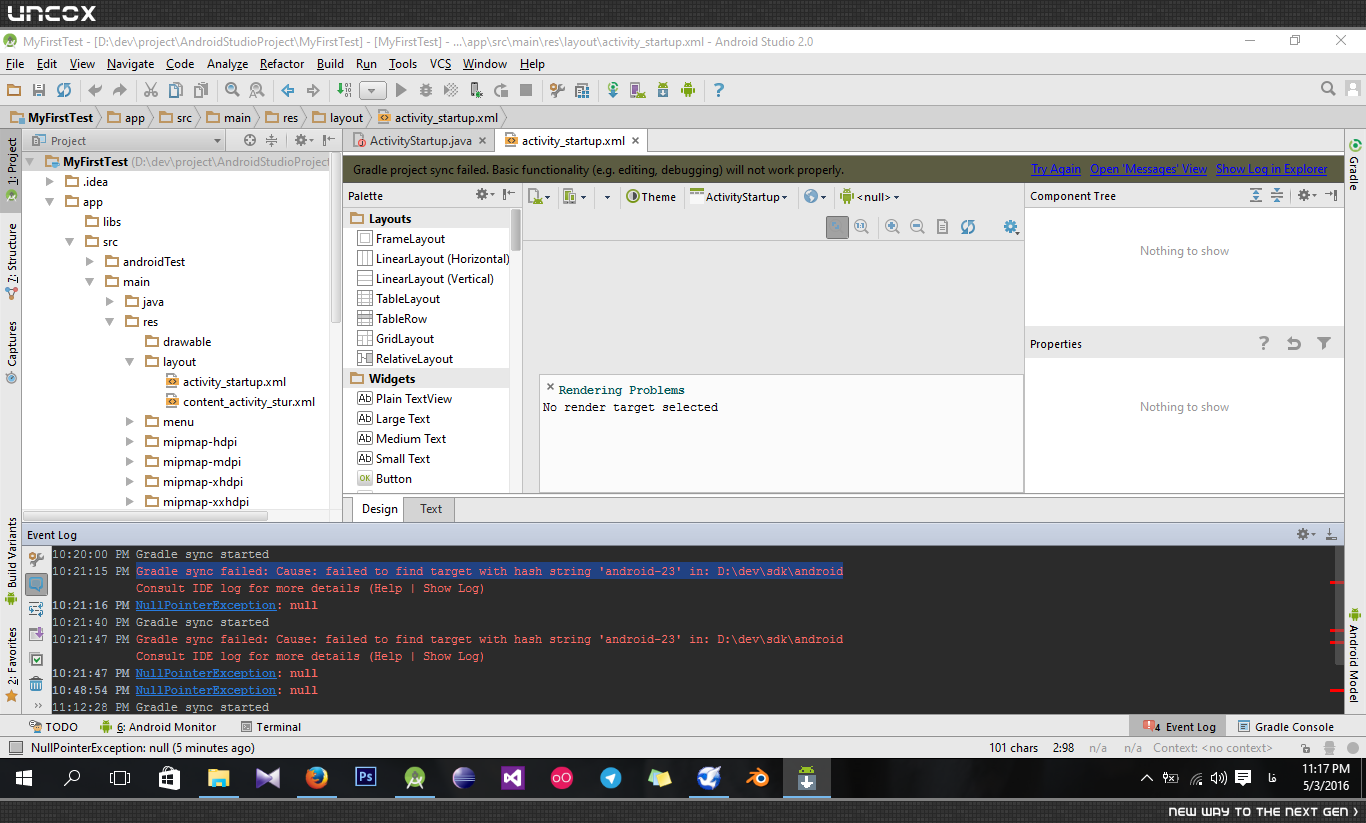Click the Search Everywhere magnifier icon
1366x823 pixels.
point(1328,89)
